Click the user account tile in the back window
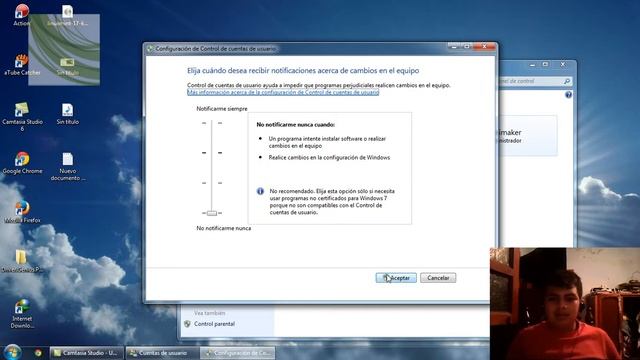The image size is (640, 360). pos(528,136)
